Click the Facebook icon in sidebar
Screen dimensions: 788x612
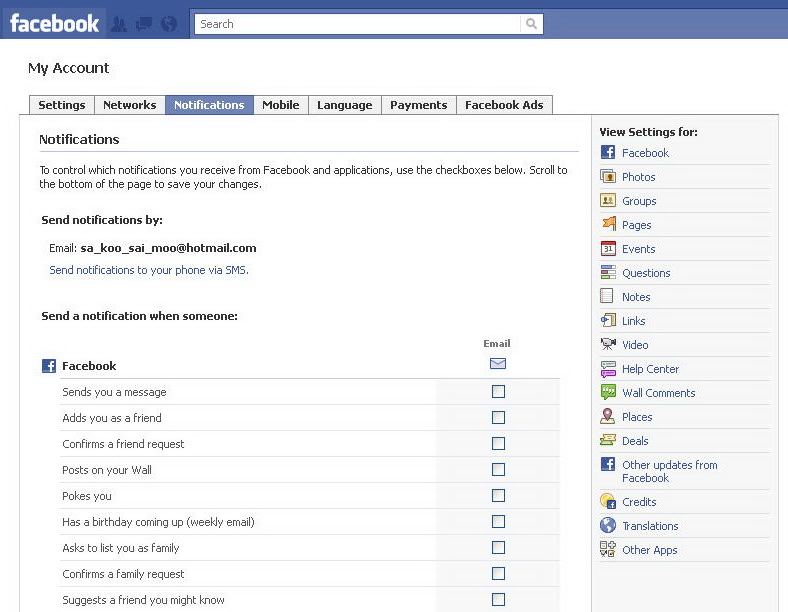[608, 152]
